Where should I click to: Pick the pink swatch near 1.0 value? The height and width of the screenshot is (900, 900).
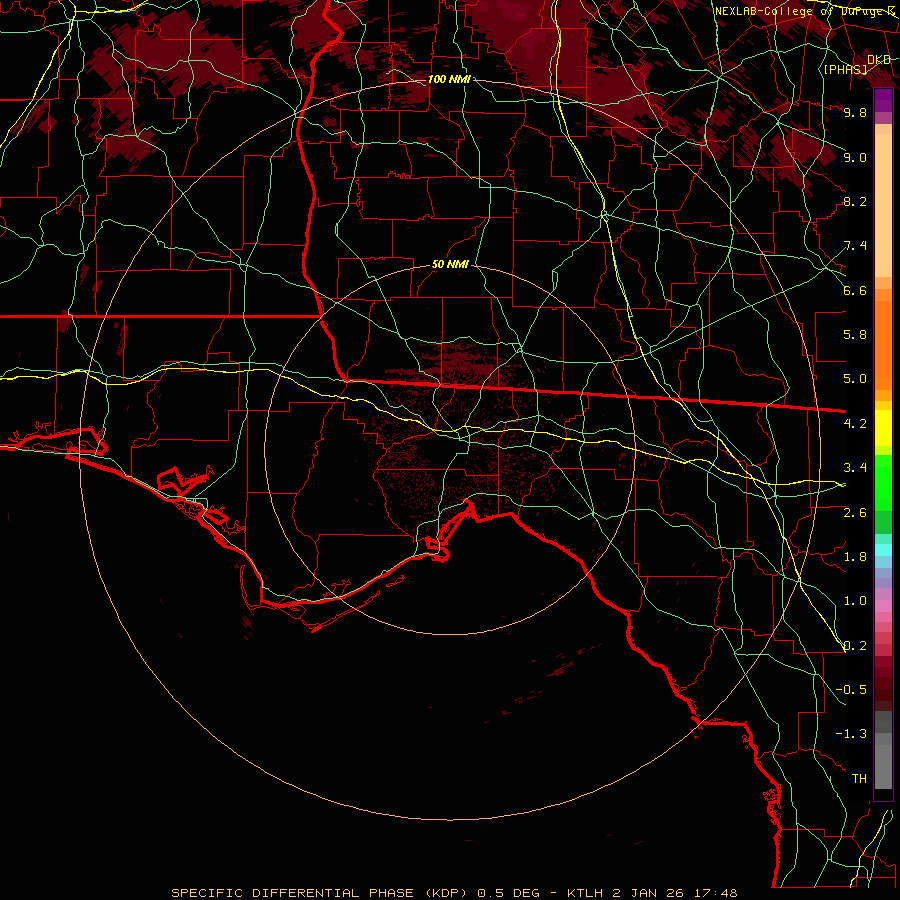point(883,606)
